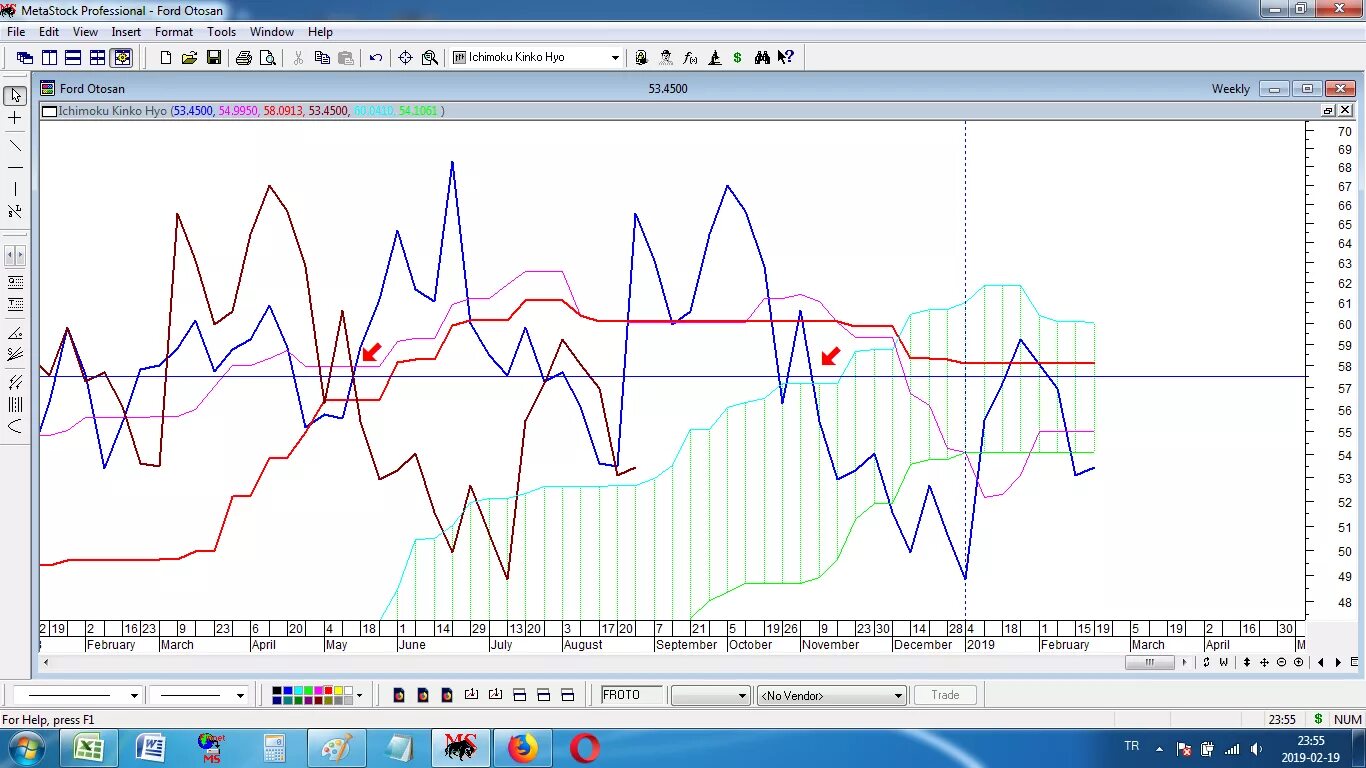Open the Expert Advisor icon
The image size is (1366, 768).
(x=666, y=58)
